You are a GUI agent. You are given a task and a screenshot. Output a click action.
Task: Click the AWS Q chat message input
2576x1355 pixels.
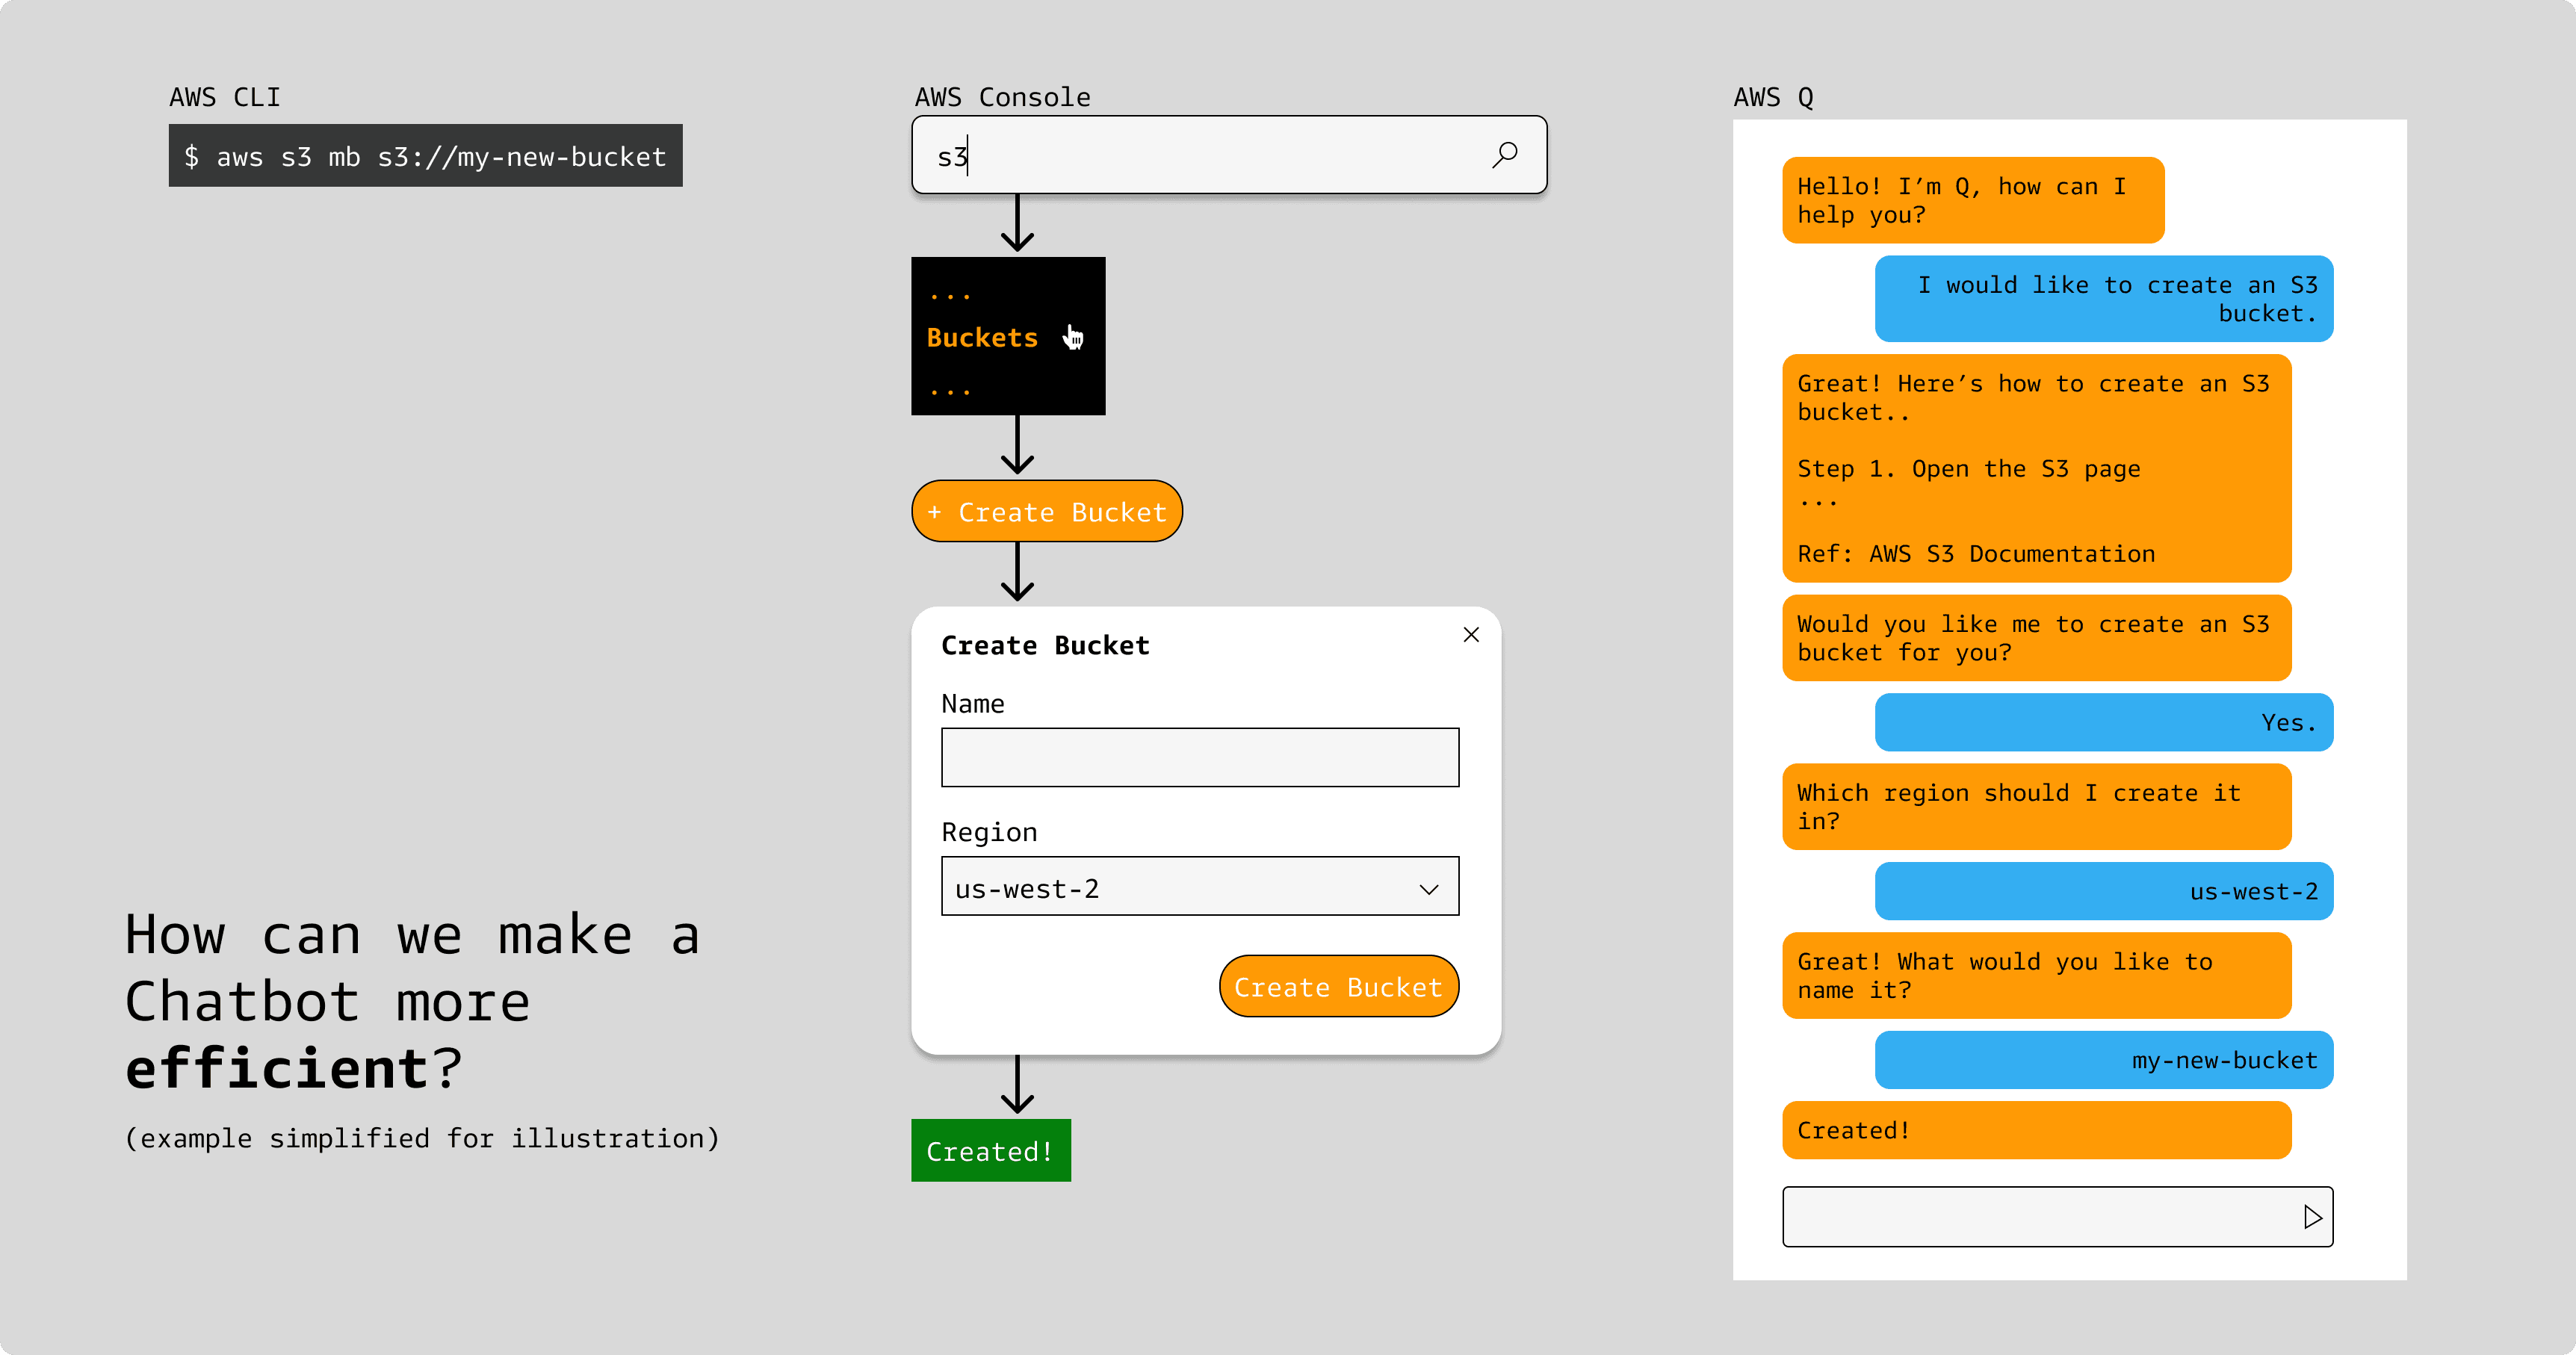(2058, 1217)
